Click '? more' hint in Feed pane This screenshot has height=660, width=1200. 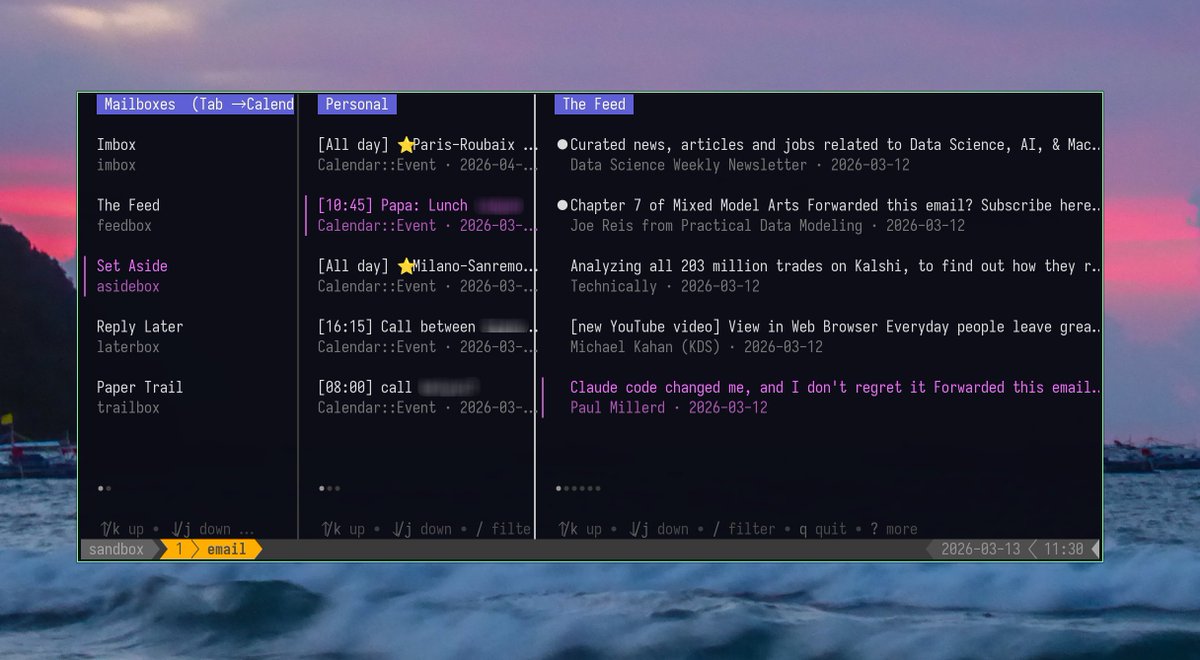coord(893,529)
